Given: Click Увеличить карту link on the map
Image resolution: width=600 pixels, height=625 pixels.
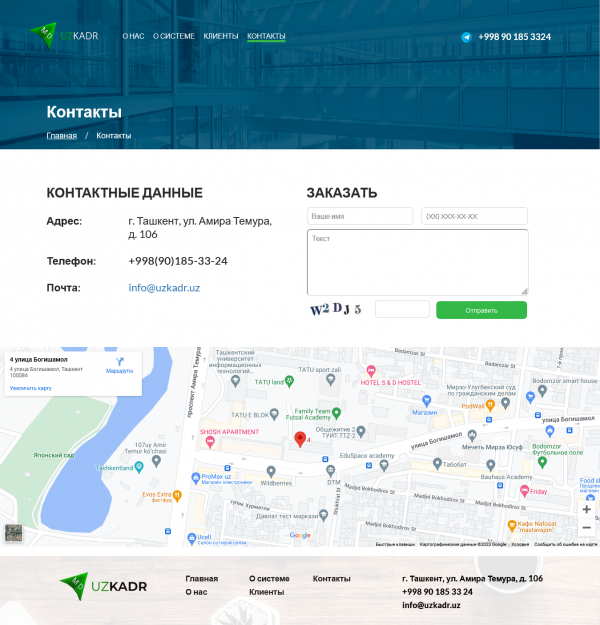Looking at the screenshot, I should (x=30, y=387).
